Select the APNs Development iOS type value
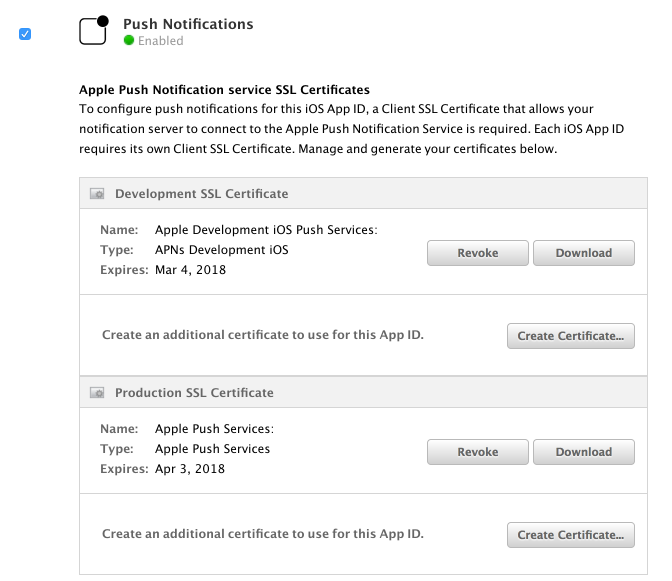The height and width of the screenshot is (581, 672). coord(222,250)
